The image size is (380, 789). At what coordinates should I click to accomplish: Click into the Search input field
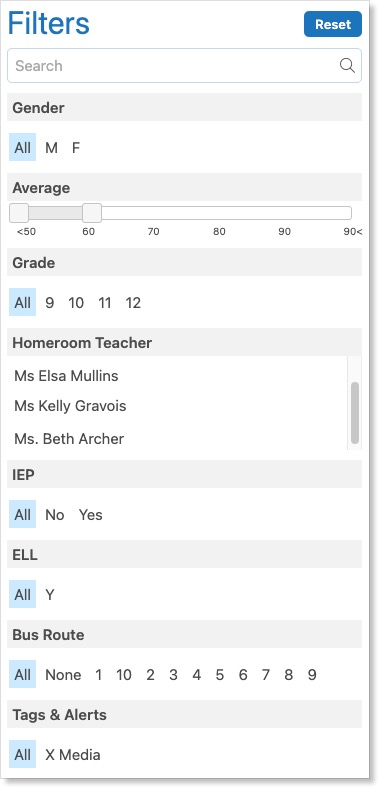pyautogui.click(x=184, y=65)
